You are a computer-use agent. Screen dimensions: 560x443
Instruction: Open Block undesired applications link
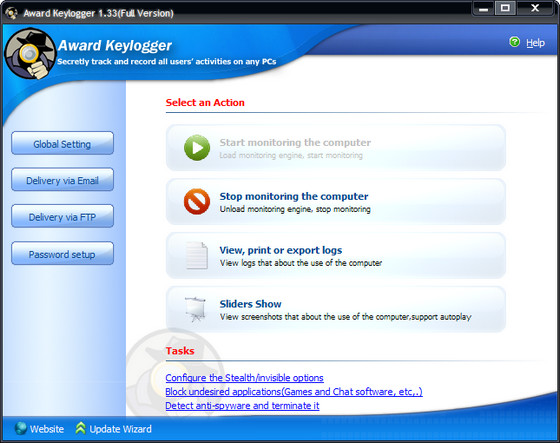294,392
